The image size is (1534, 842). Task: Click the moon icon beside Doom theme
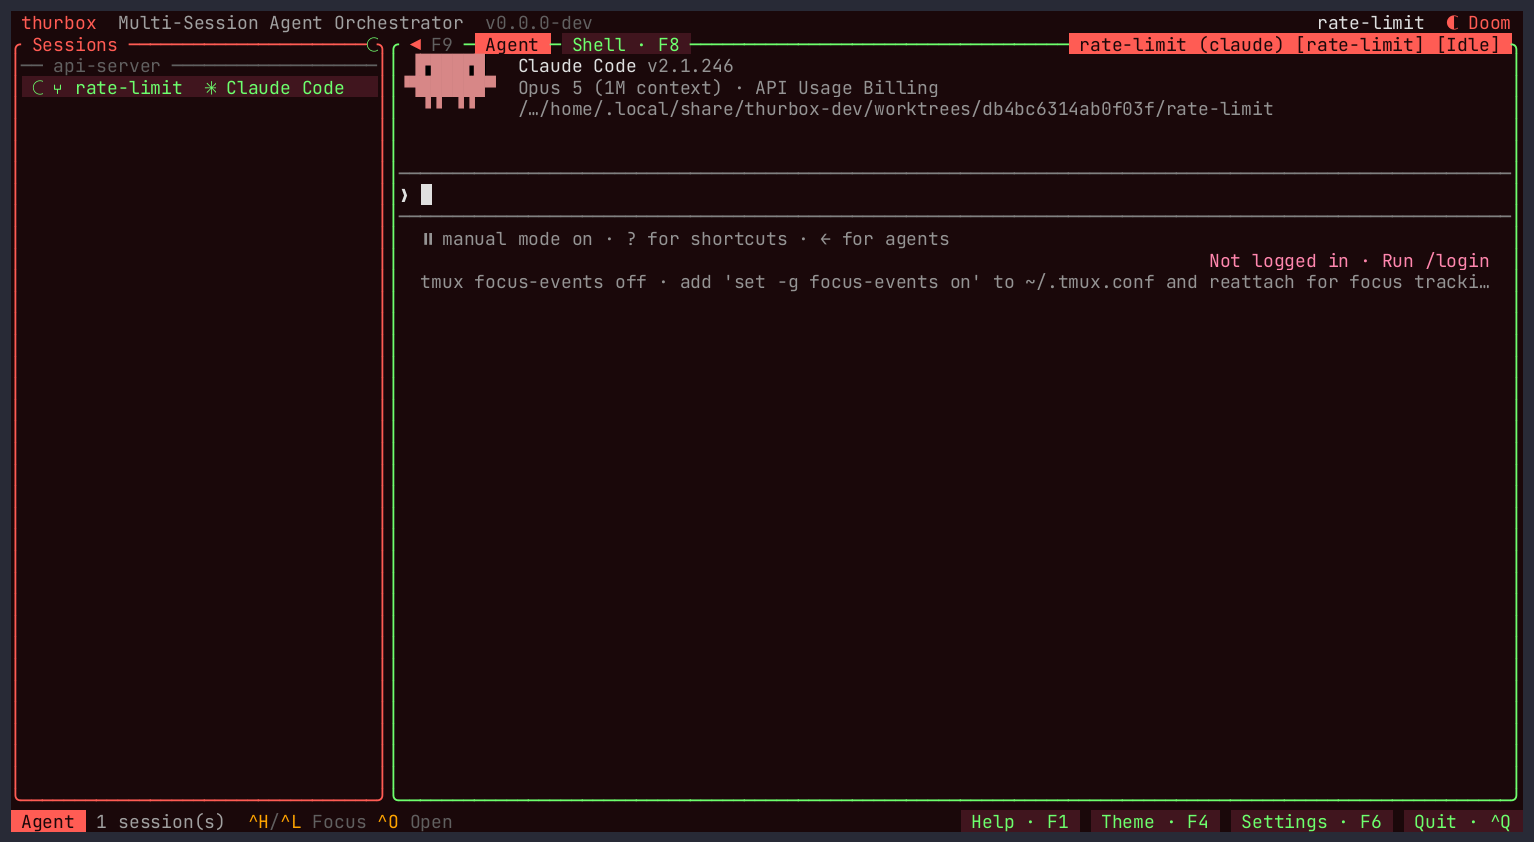[1452, 23]
